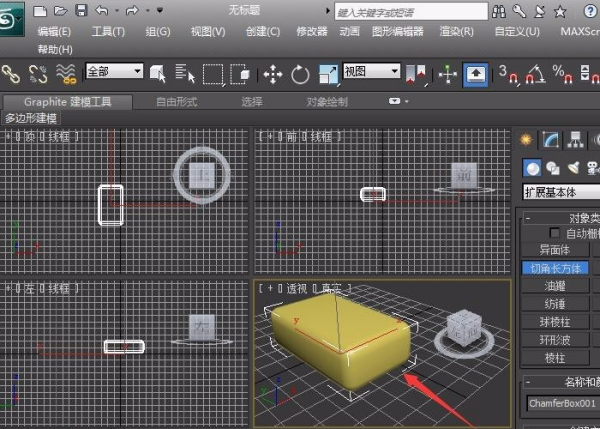Toggle 3D Snaps

[x=509, y=74]
